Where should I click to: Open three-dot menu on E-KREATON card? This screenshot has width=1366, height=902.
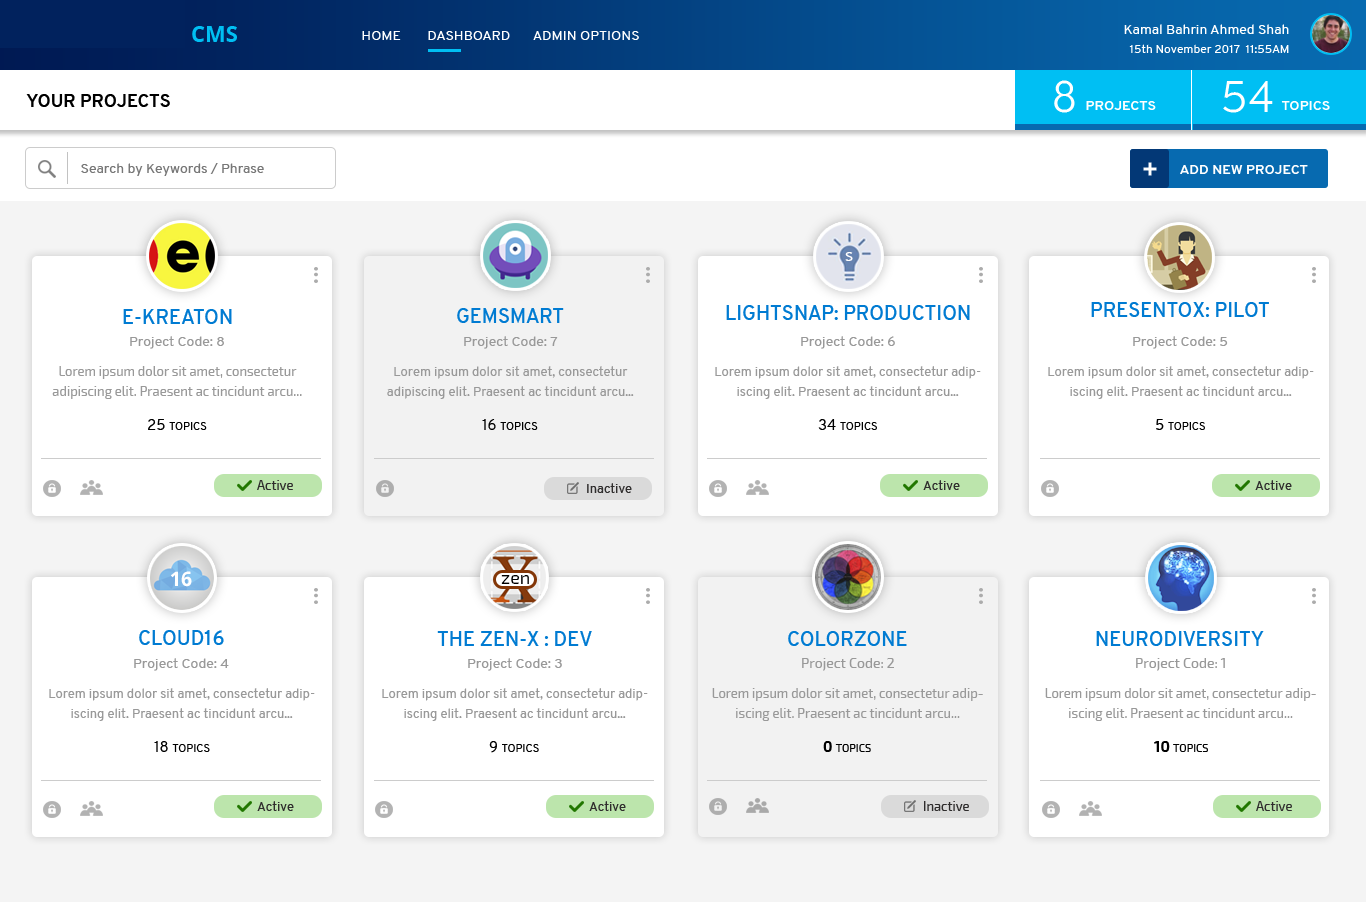pos(316,275)
